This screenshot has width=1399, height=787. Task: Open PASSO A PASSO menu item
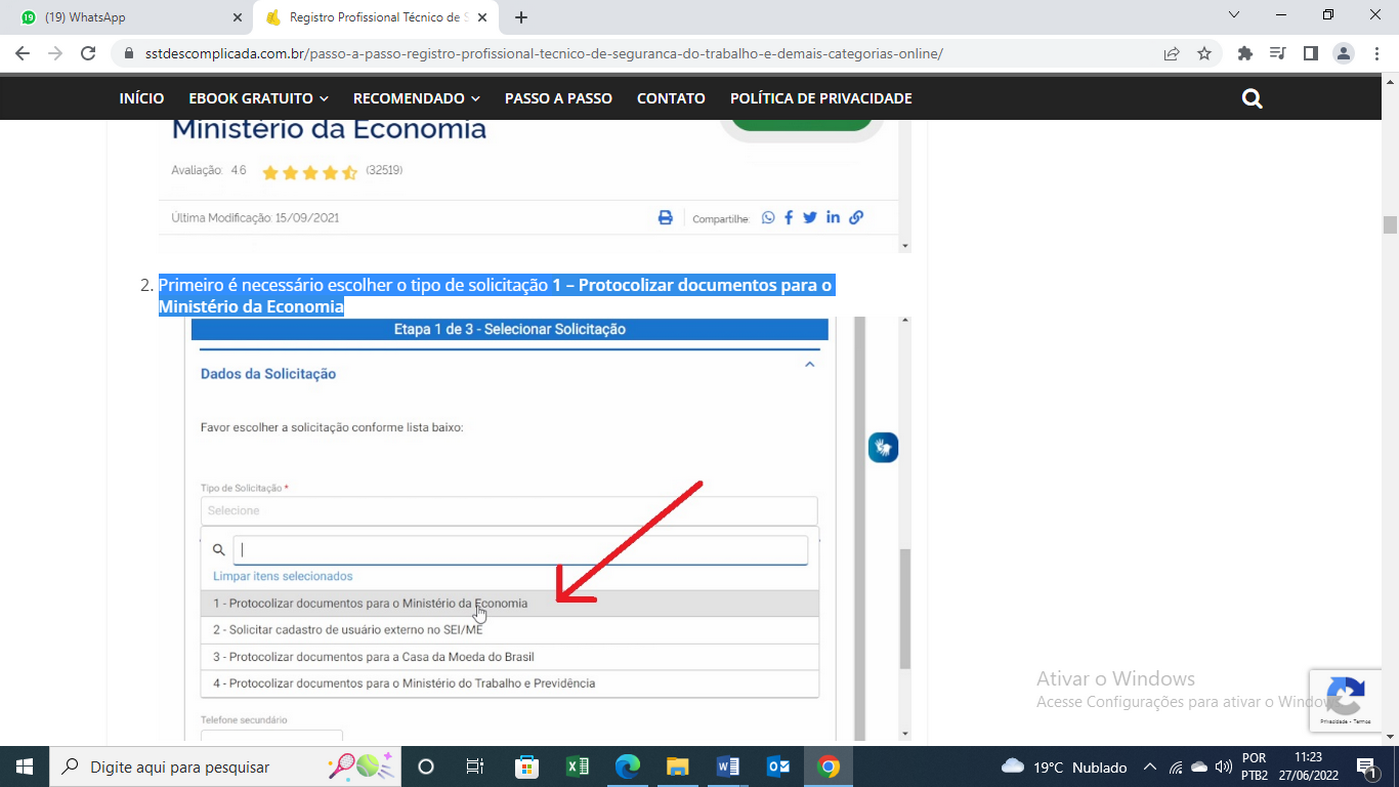(x=558, y=98)
